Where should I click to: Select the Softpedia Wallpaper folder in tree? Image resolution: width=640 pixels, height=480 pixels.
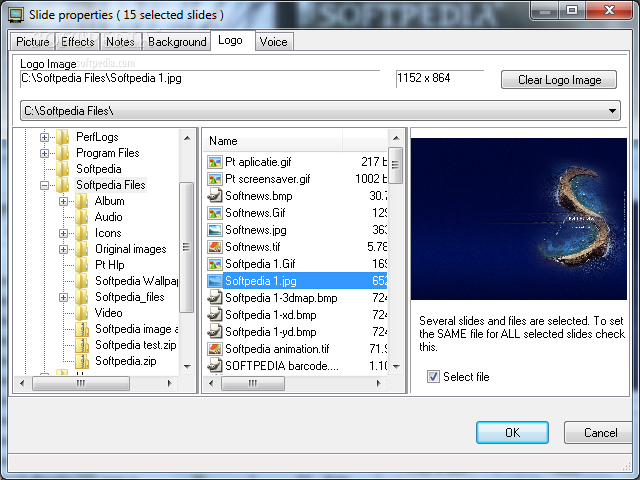136,281
